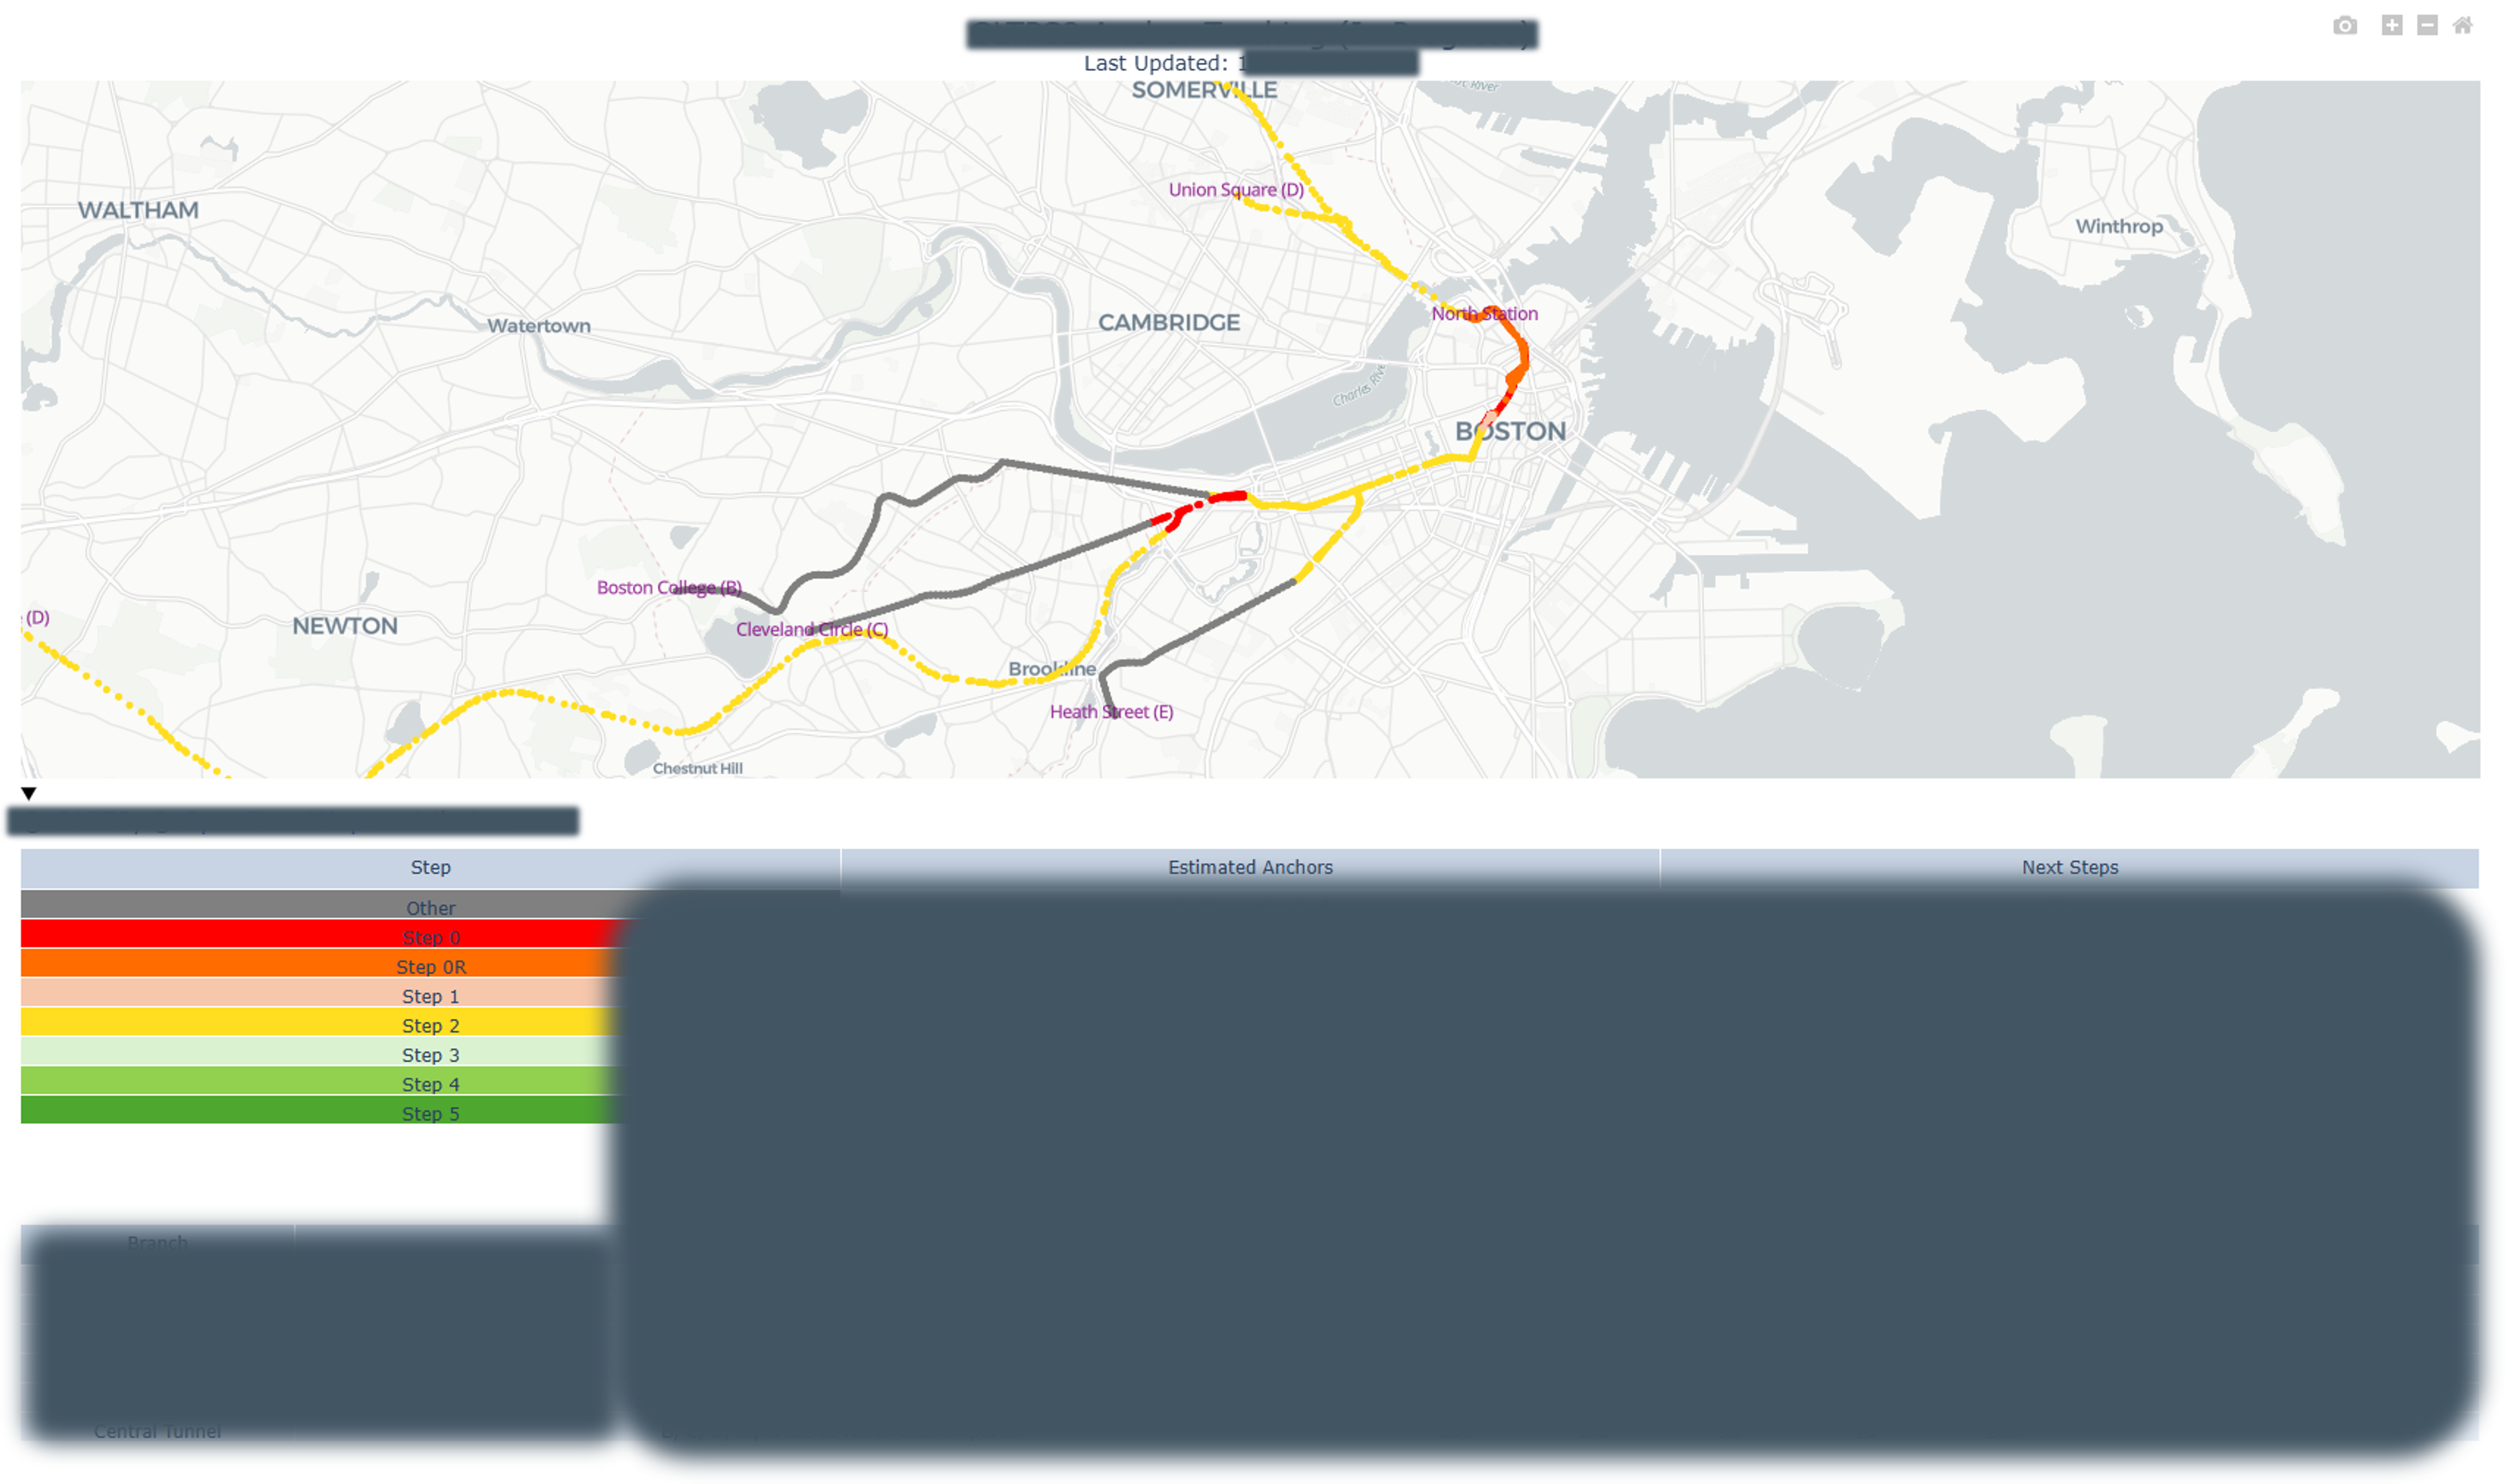Screen dimensions: 2505x1484
Task: Collapse the summary section with the black triangle
Action: (x=29, y=794)
